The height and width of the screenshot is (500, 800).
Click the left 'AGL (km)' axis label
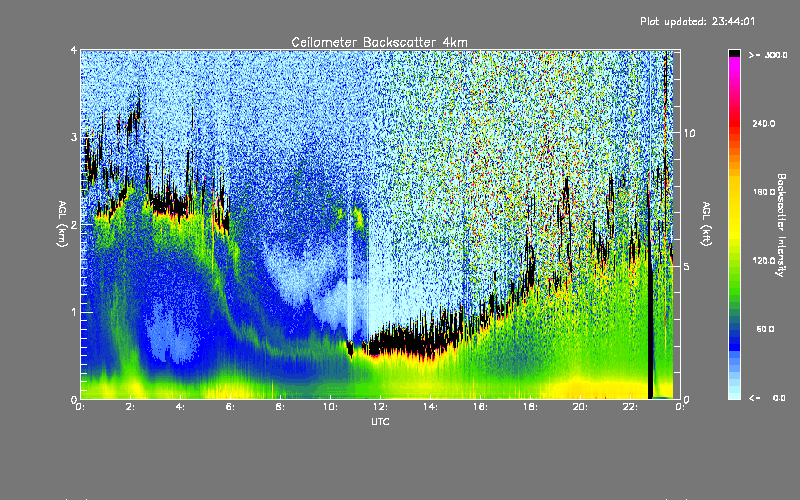(x=62, y=224)
